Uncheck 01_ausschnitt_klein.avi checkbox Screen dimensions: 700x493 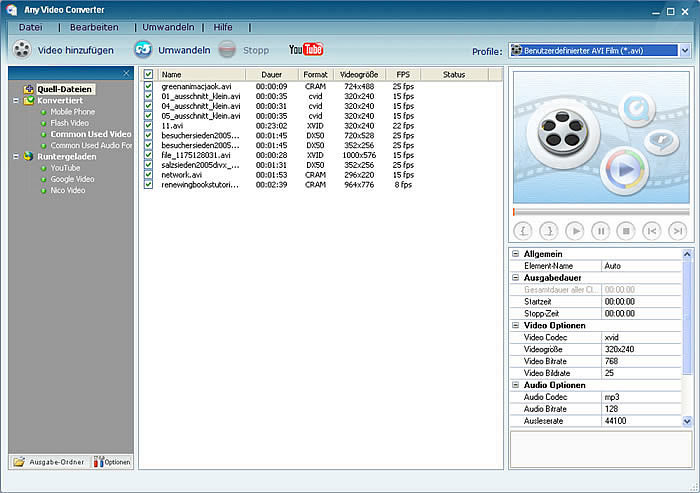click(x=149, y=96)
